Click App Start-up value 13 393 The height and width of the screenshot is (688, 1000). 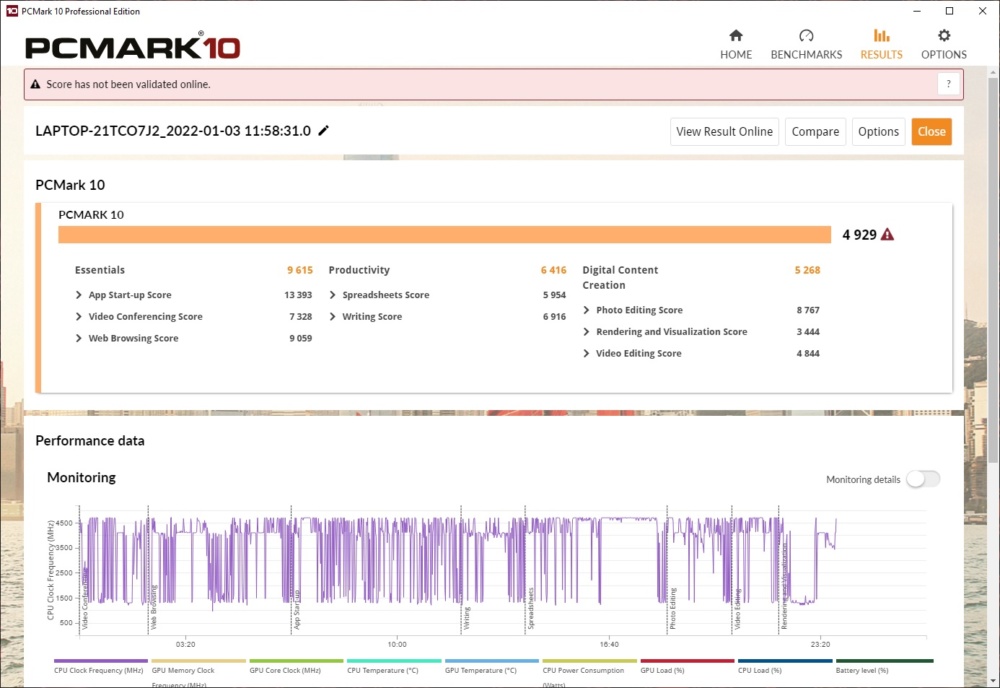tap(298, 295)
